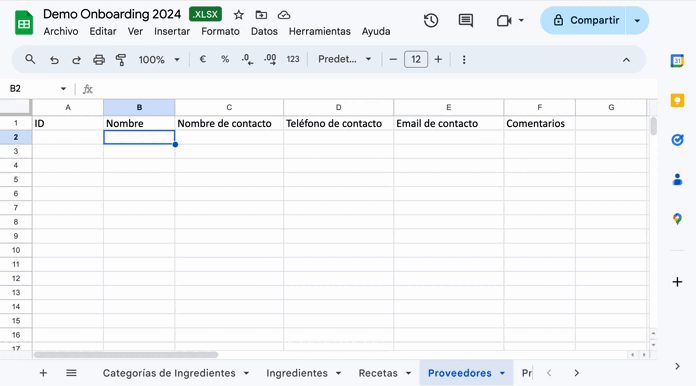Screen dimensions: 696x386
Task: Open Google Keep side panel
Action: coord(677,101)
